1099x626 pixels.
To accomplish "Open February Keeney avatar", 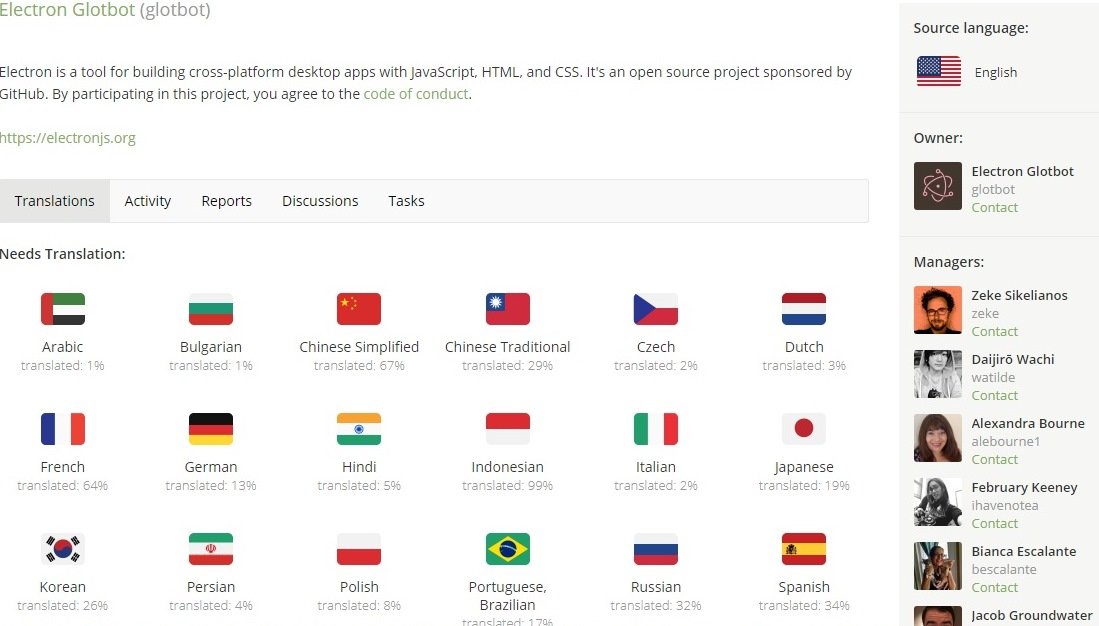I will pos(938,502).
